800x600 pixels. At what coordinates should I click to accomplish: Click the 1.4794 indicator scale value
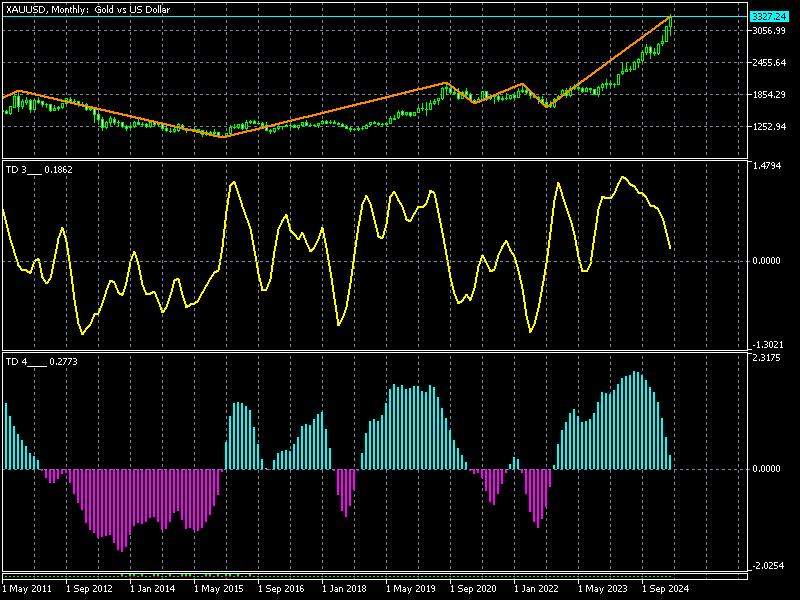point(766,166)
